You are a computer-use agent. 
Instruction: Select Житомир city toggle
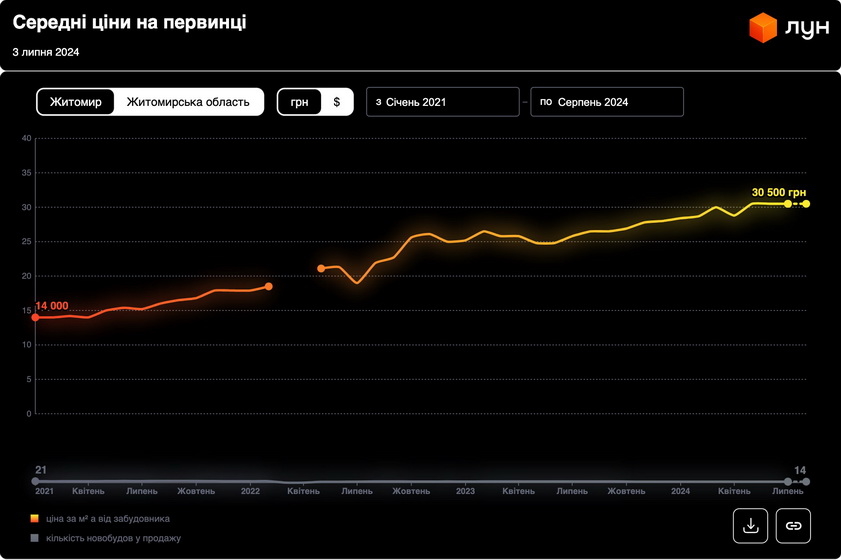tap(76, 102)
